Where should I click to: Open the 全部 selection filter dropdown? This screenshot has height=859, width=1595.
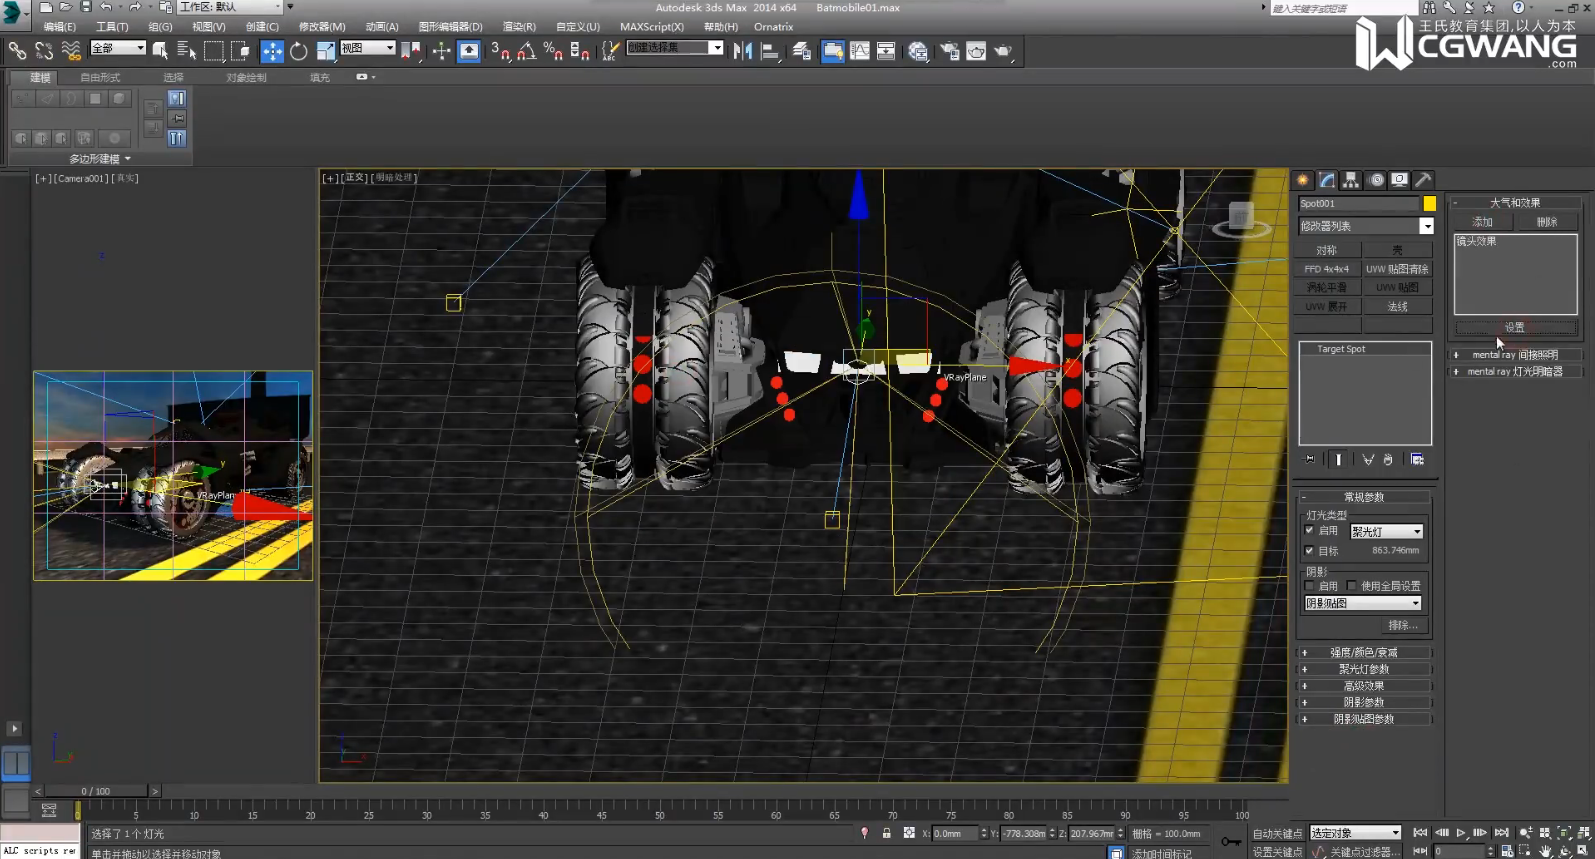(118, 48)
